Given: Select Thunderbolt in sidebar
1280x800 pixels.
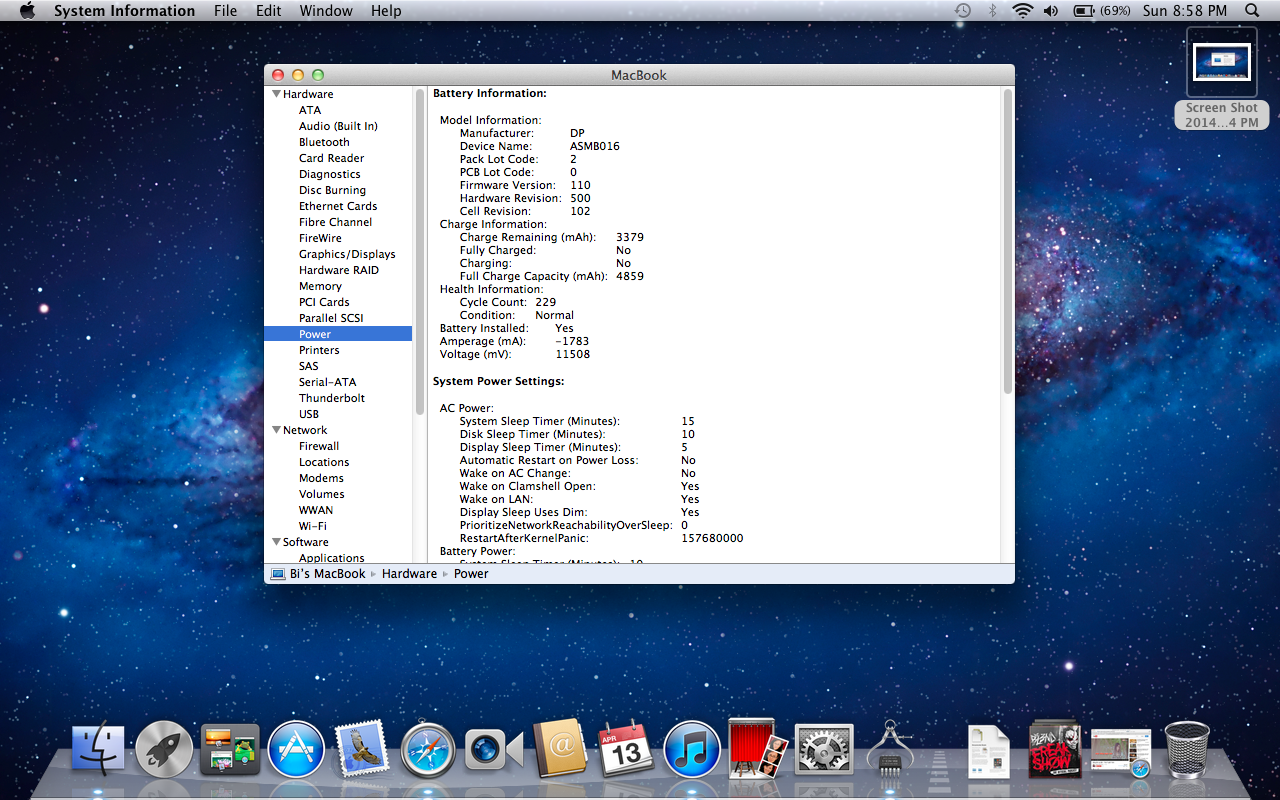Looking at the screenshot, I should pos(332,398).
